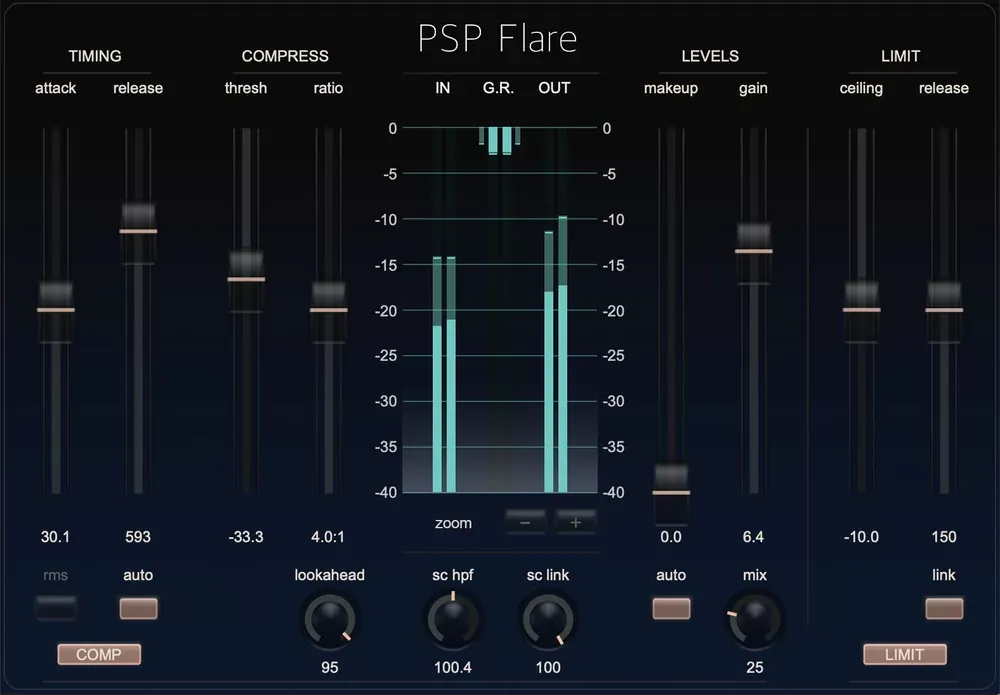Click the LIMIT enable button
Image resolution: width=1000 pixels, height=695 pixels.
click(904, 654)
